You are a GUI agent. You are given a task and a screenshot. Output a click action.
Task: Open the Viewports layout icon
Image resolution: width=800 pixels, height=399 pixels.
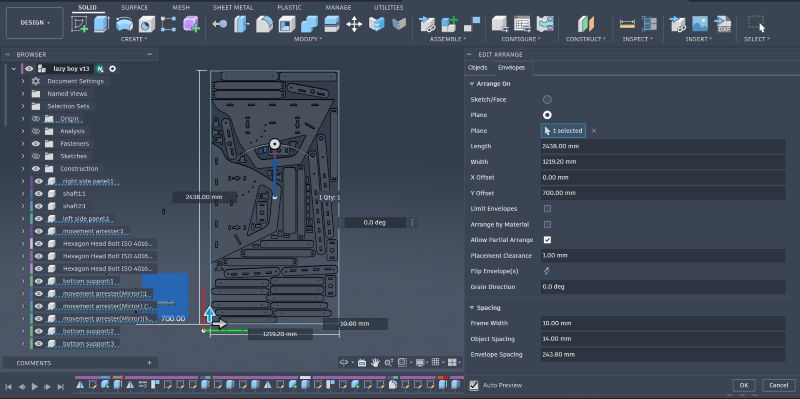[452, 362]
